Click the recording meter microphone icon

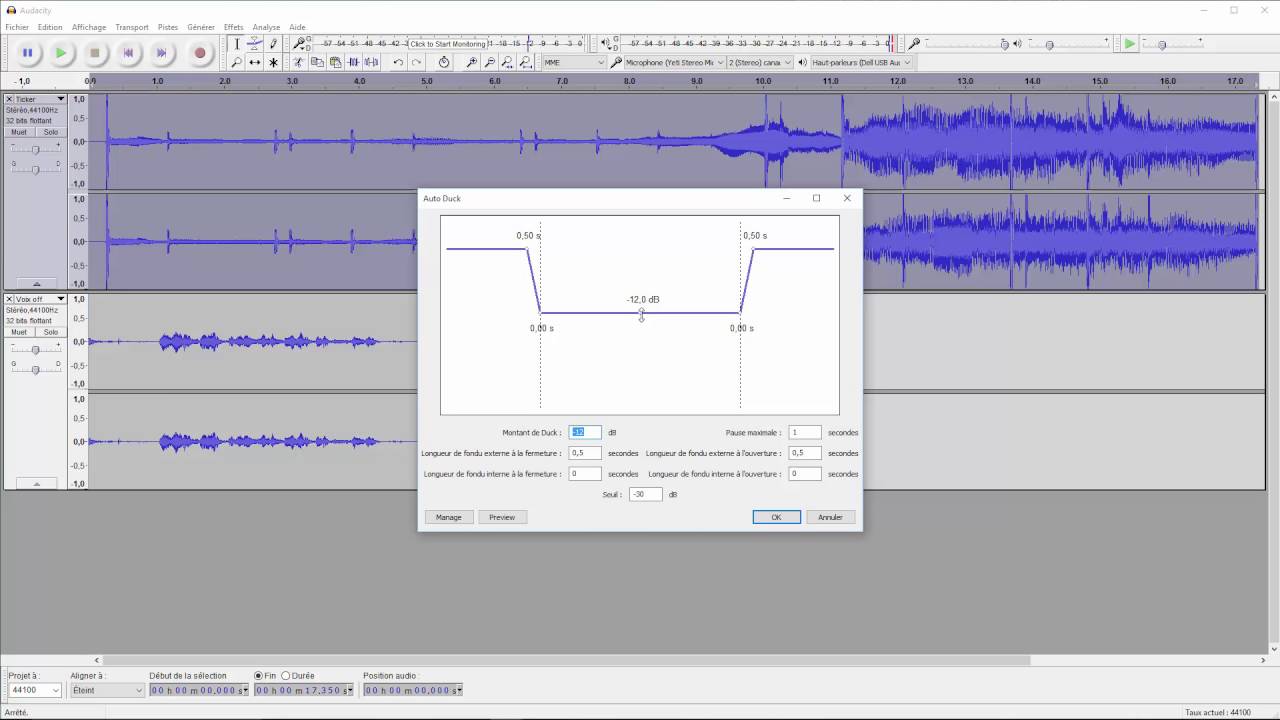click(299, 44)
